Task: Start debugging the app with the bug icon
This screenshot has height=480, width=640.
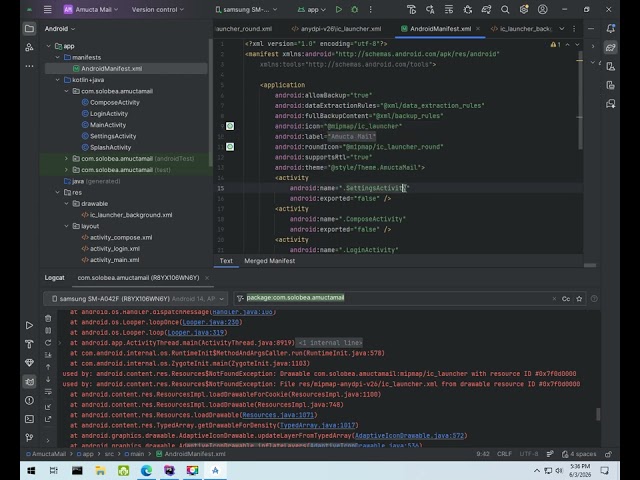Action: pyautogui.click(x=355, y=9)
